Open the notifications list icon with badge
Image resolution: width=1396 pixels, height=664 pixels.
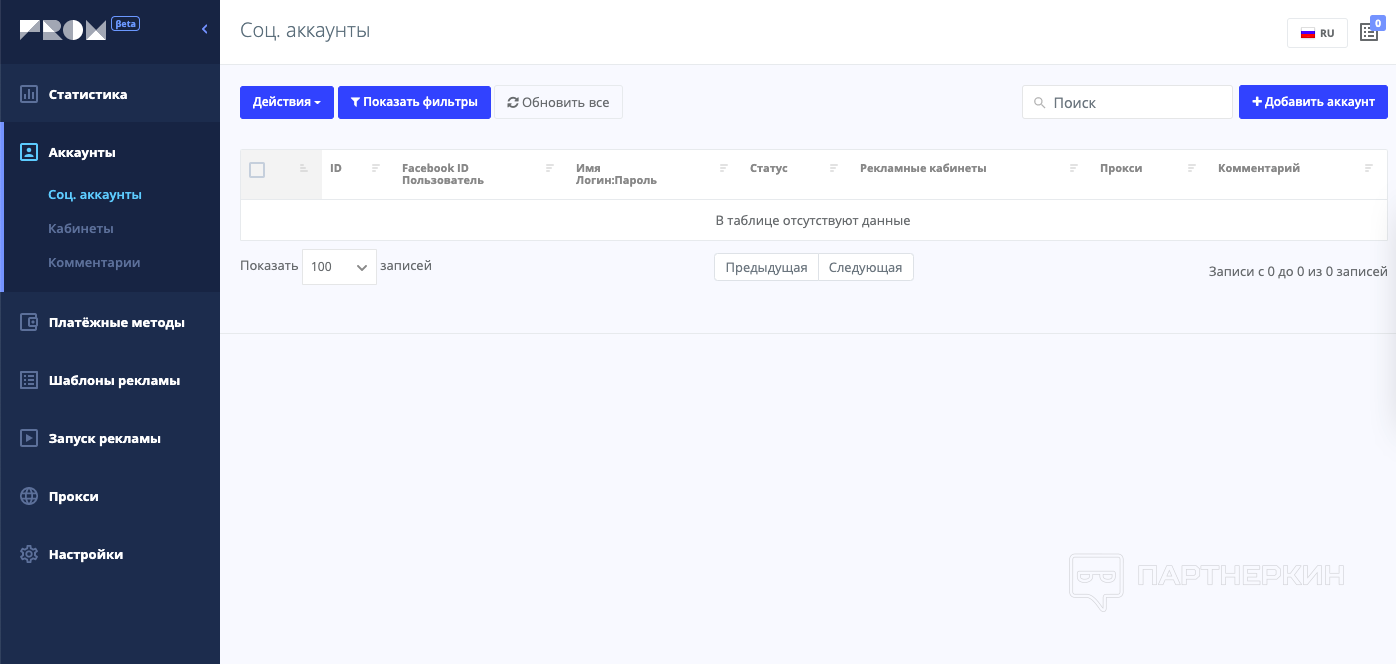pos(1369,32)
